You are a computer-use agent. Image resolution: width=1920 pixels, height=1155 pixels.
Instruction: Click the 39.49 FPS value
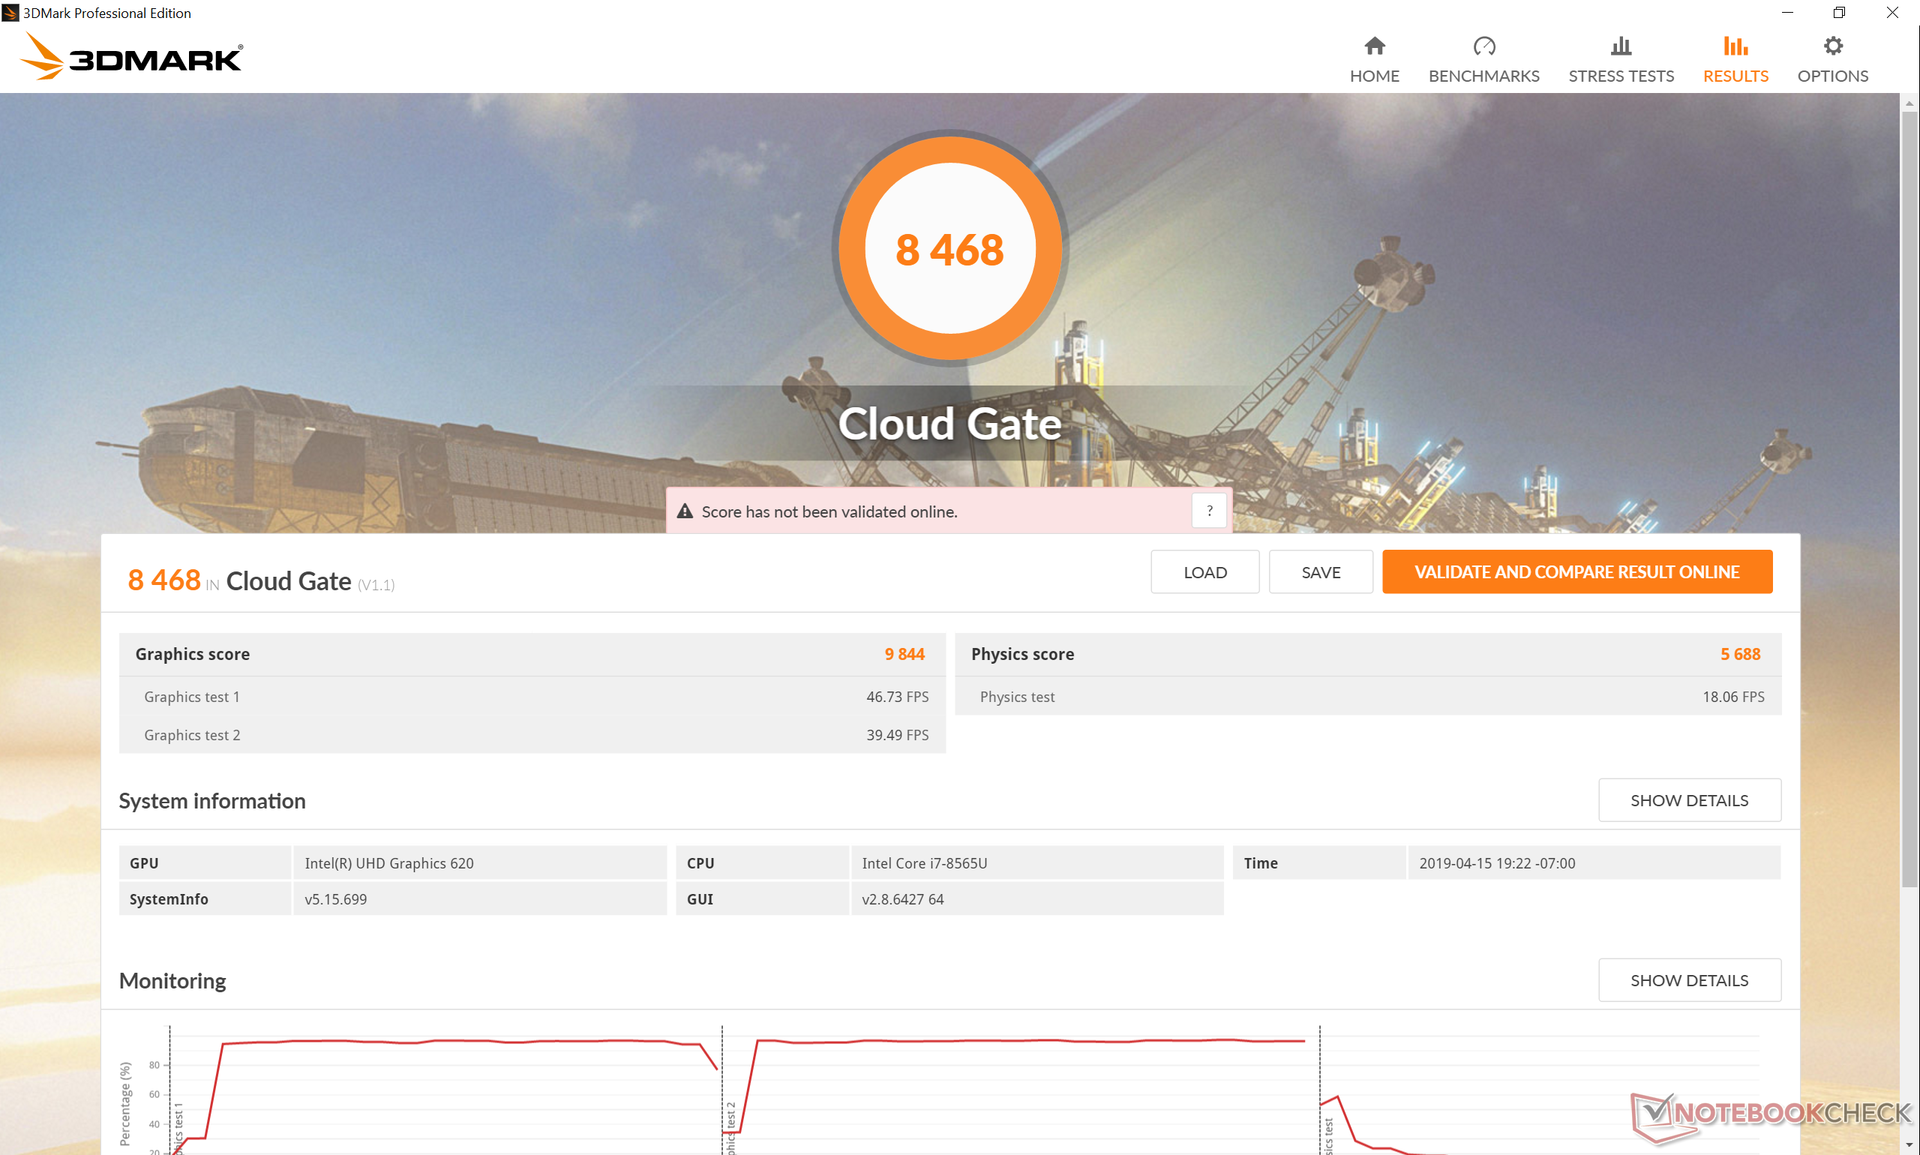(x=897, y=735)
